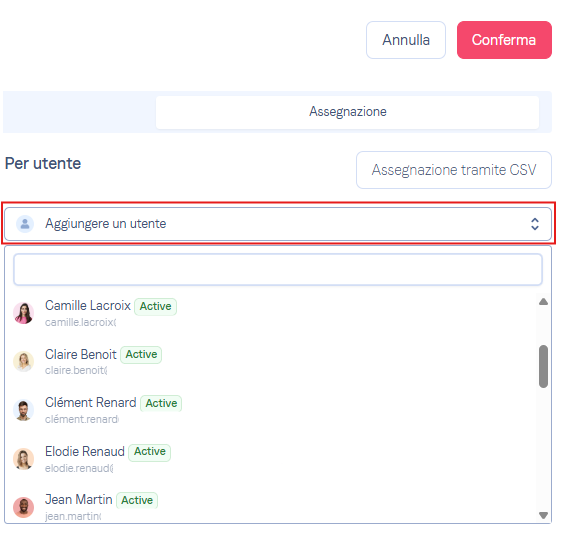Click Camille Lacroix's avatar photo
565x537 pixels.
(x=23, y=313)
